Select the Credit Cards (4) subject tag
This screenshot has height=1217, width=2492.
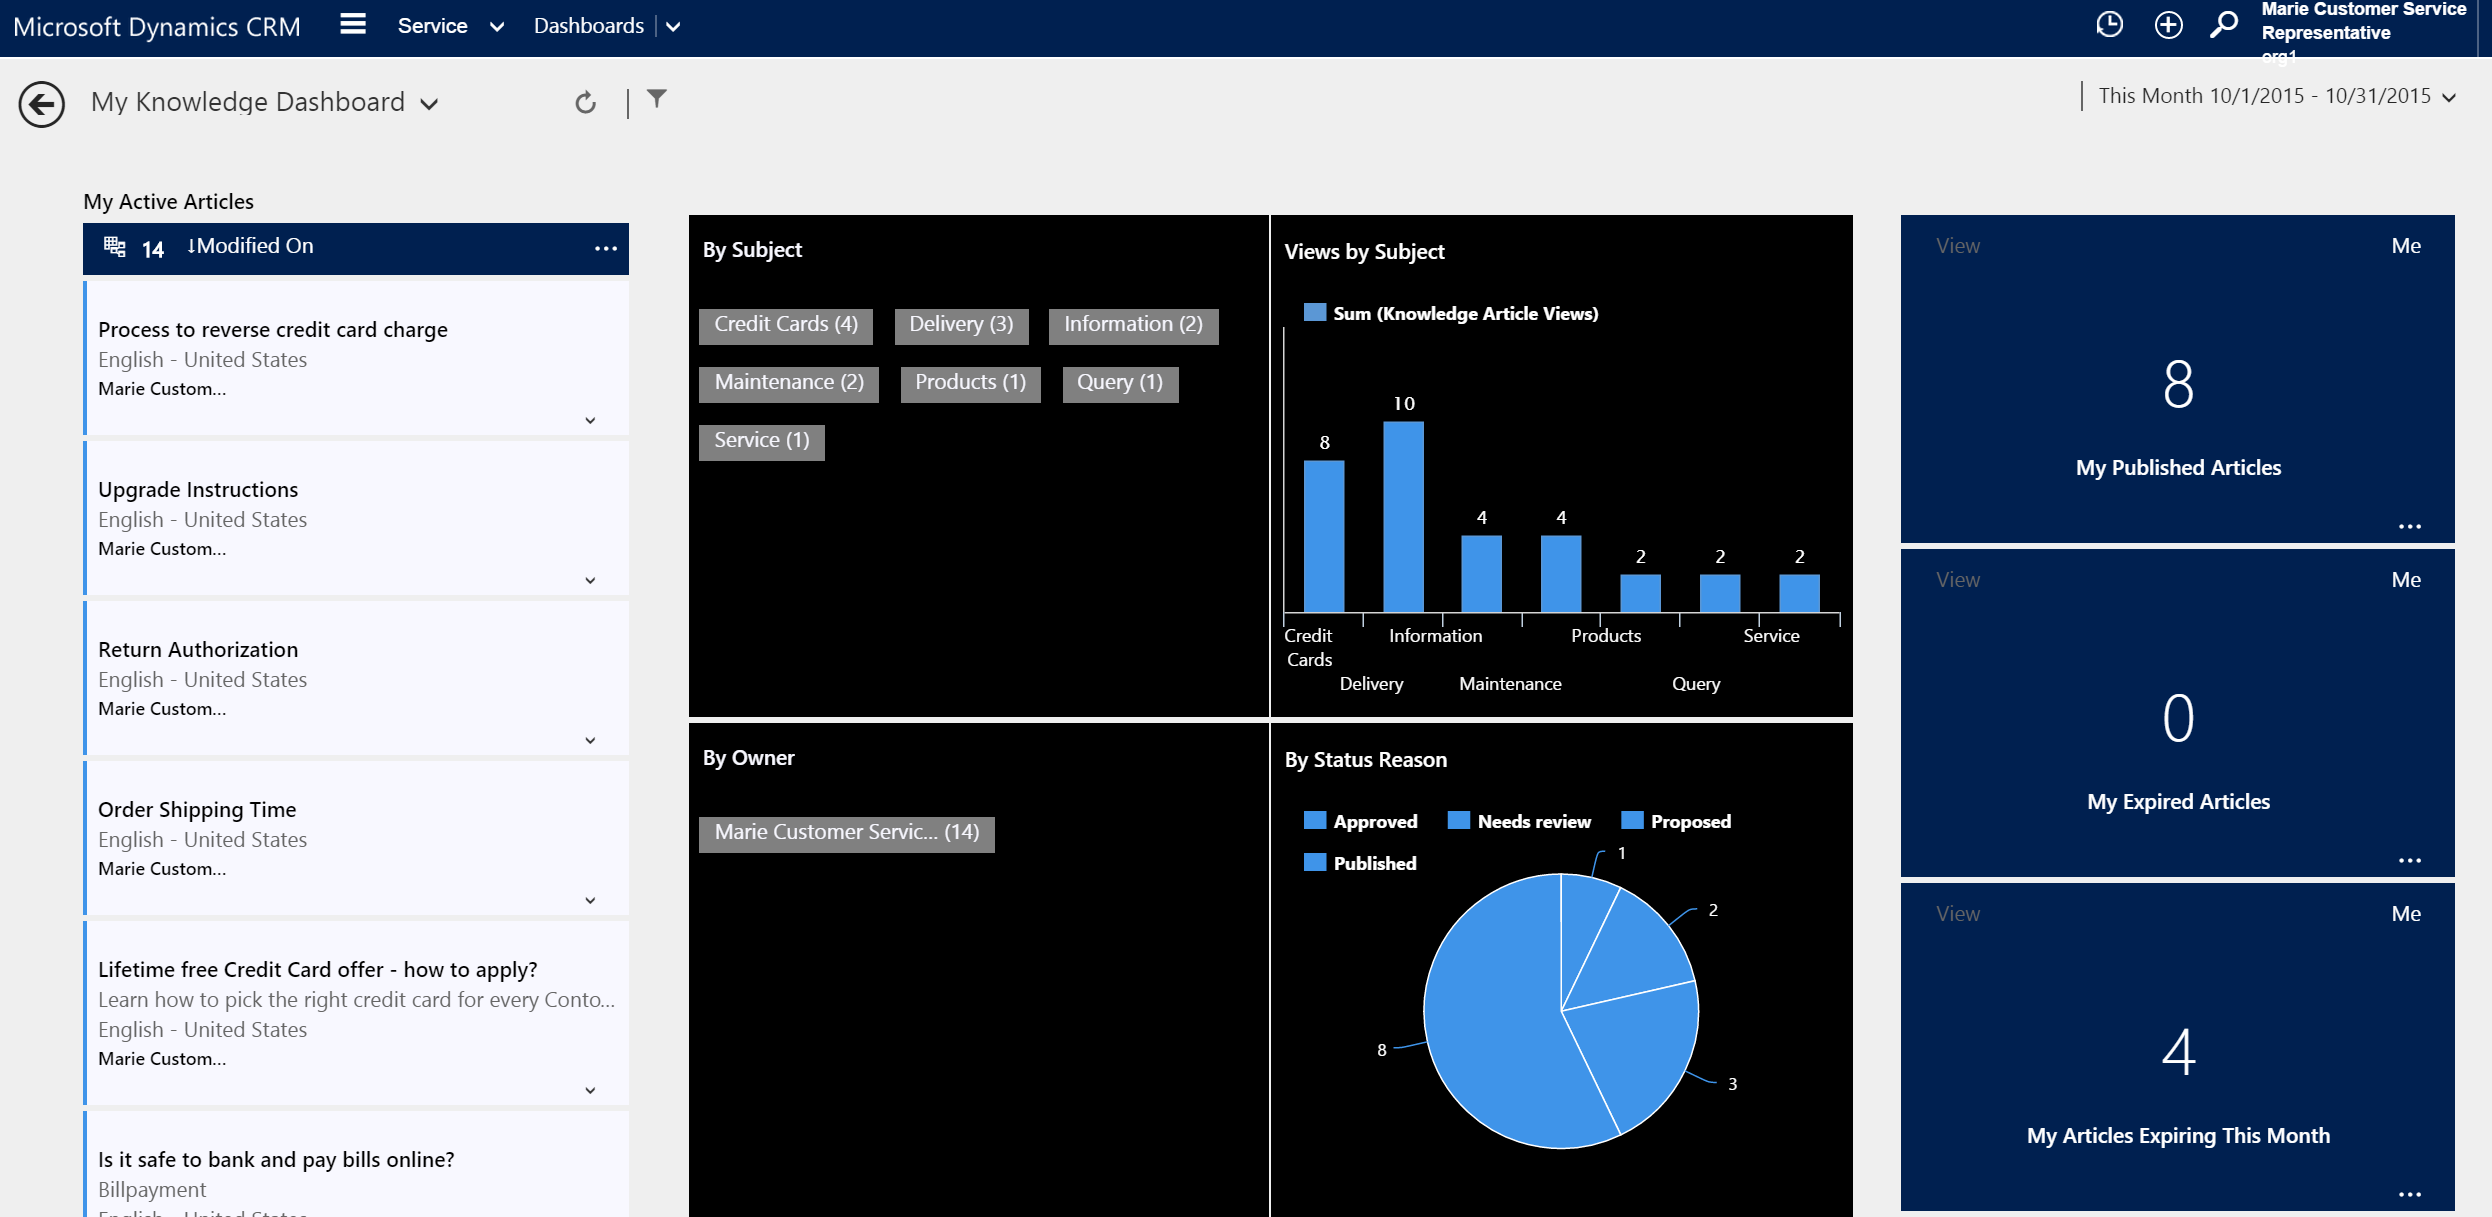pyautogui.click(x=785, y=324)
